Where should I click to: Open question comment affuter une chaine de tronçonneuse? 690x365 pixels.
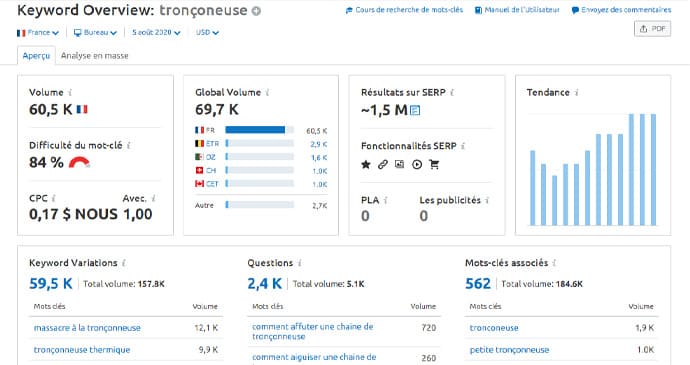(x=312, y=332)
